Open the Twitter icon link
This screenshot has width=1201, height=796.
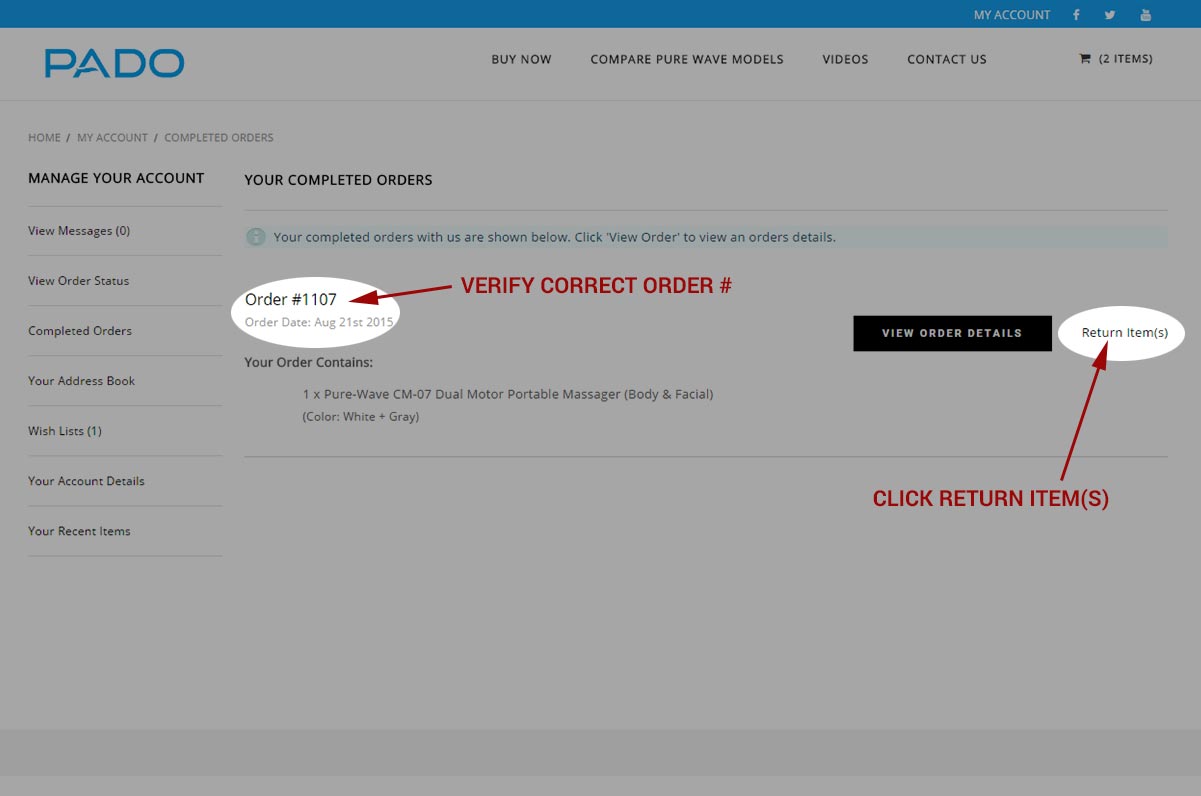pyautogui.click(x=1110, y=15)
